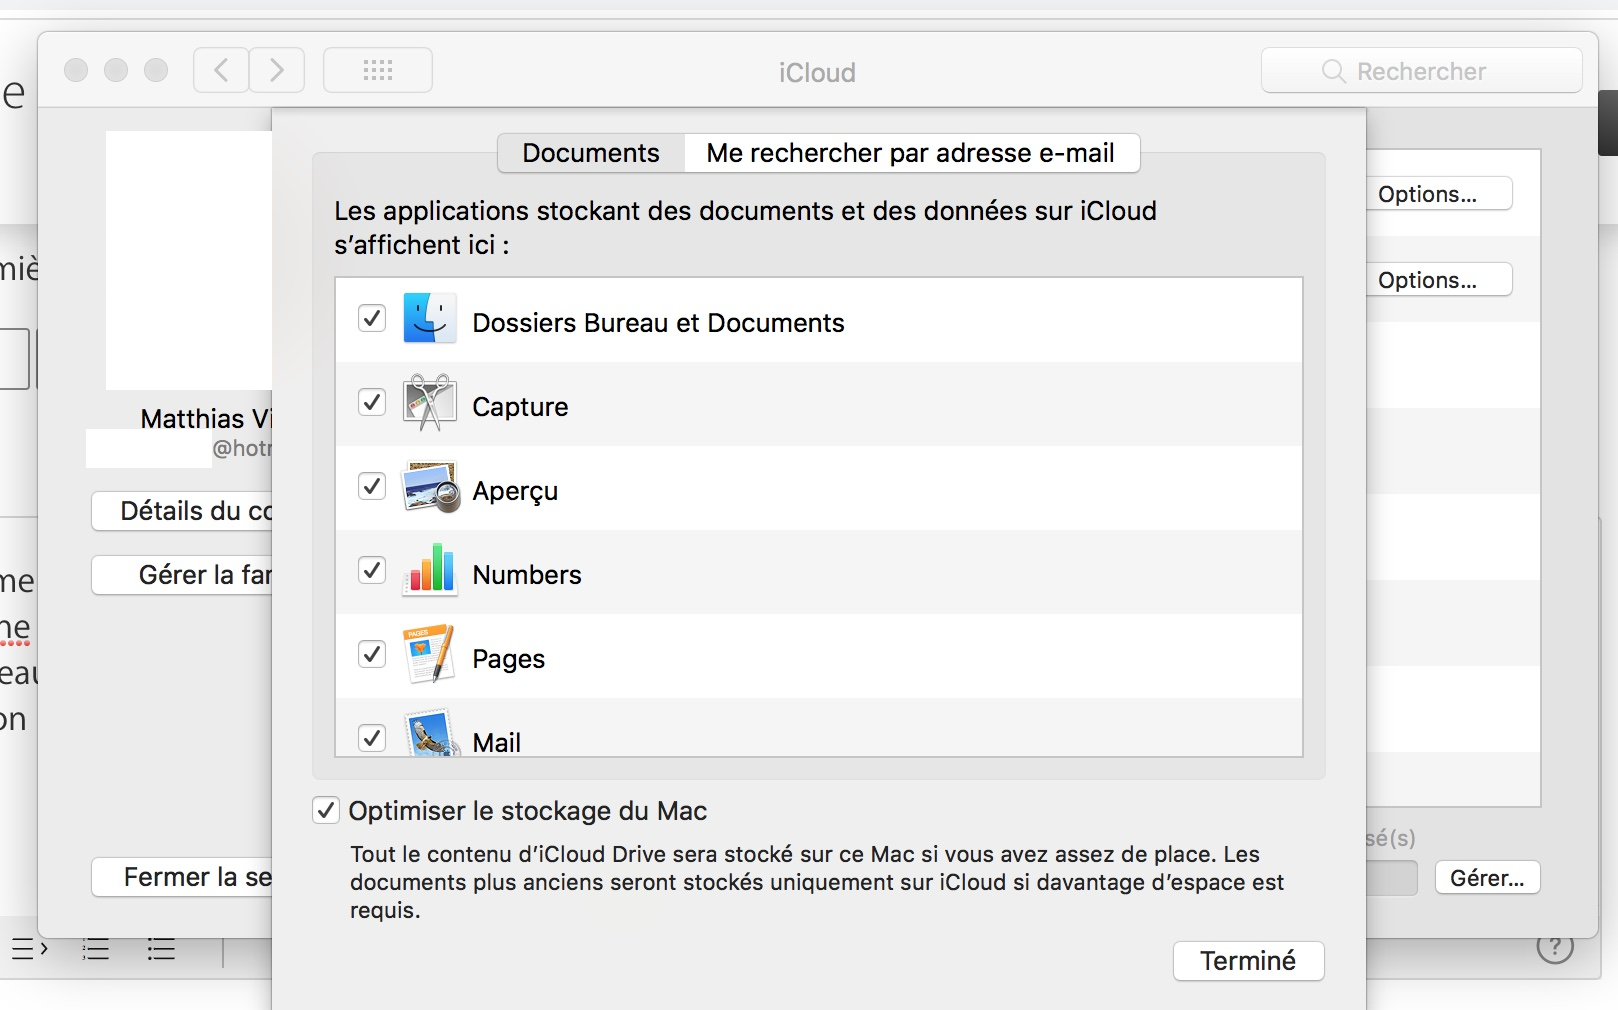Click the Gérer la famille button
This screenshot has width=1618, height=1010.
click(182, 575)
